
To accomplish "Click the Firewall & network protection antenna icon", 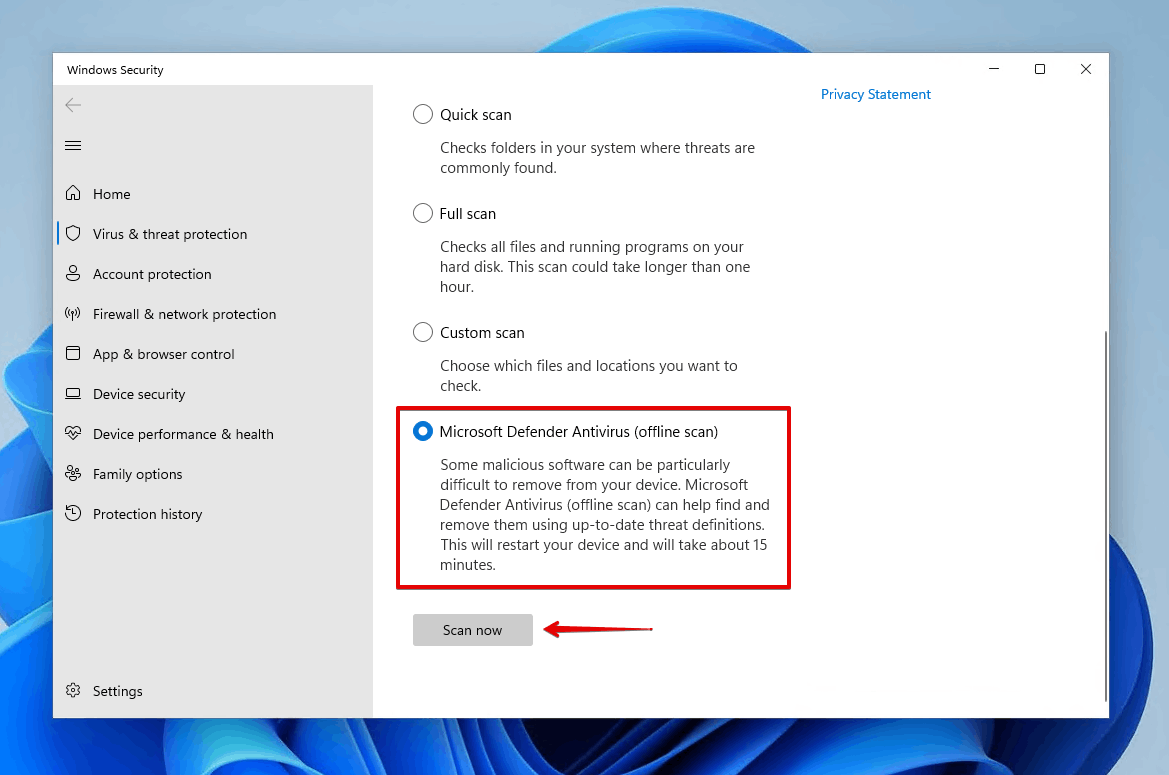I will 73,314.
